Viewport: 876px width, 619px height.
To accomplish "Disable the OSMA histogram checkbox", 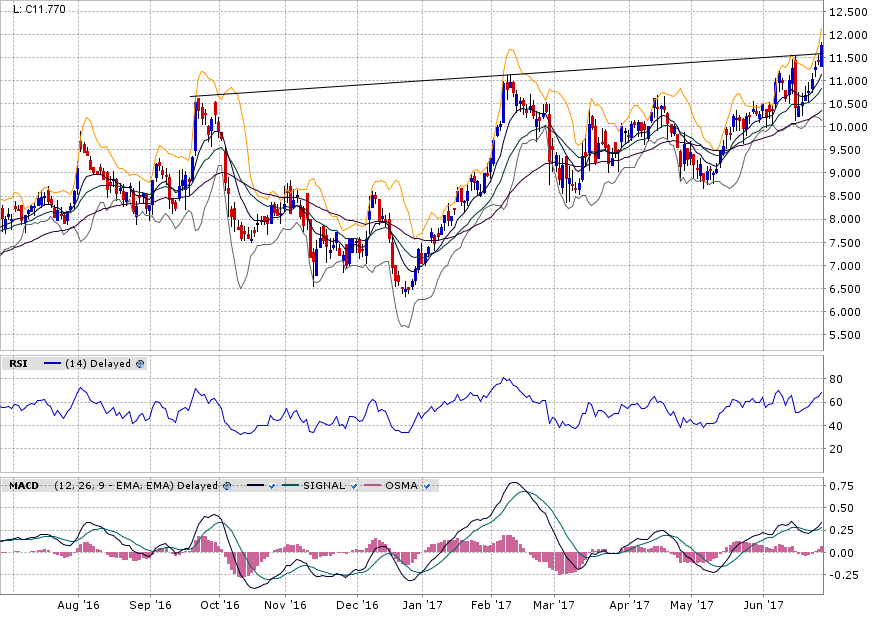I will pos(427,486).
